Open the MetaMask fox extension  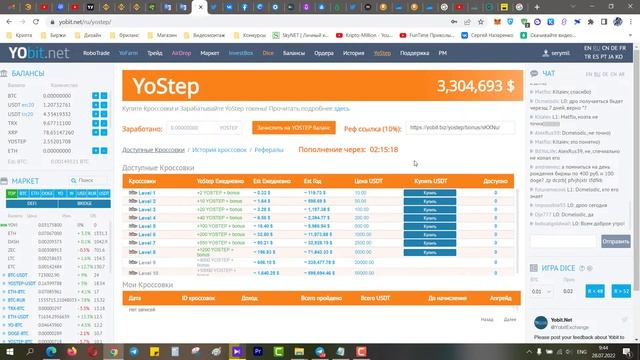click(497, 22)
